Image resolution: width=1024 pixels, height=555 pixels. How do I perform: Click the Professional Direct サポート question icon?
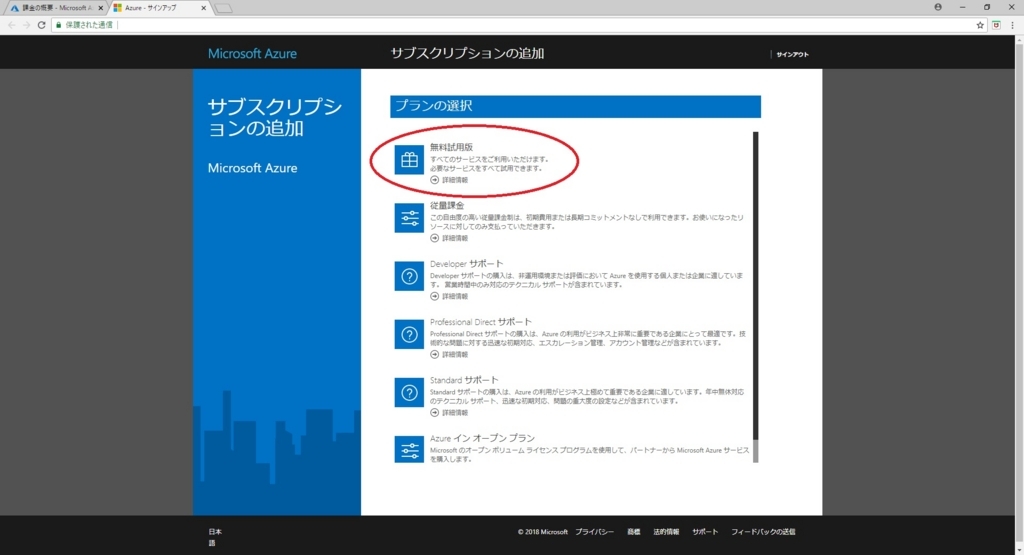coord(409,334)
